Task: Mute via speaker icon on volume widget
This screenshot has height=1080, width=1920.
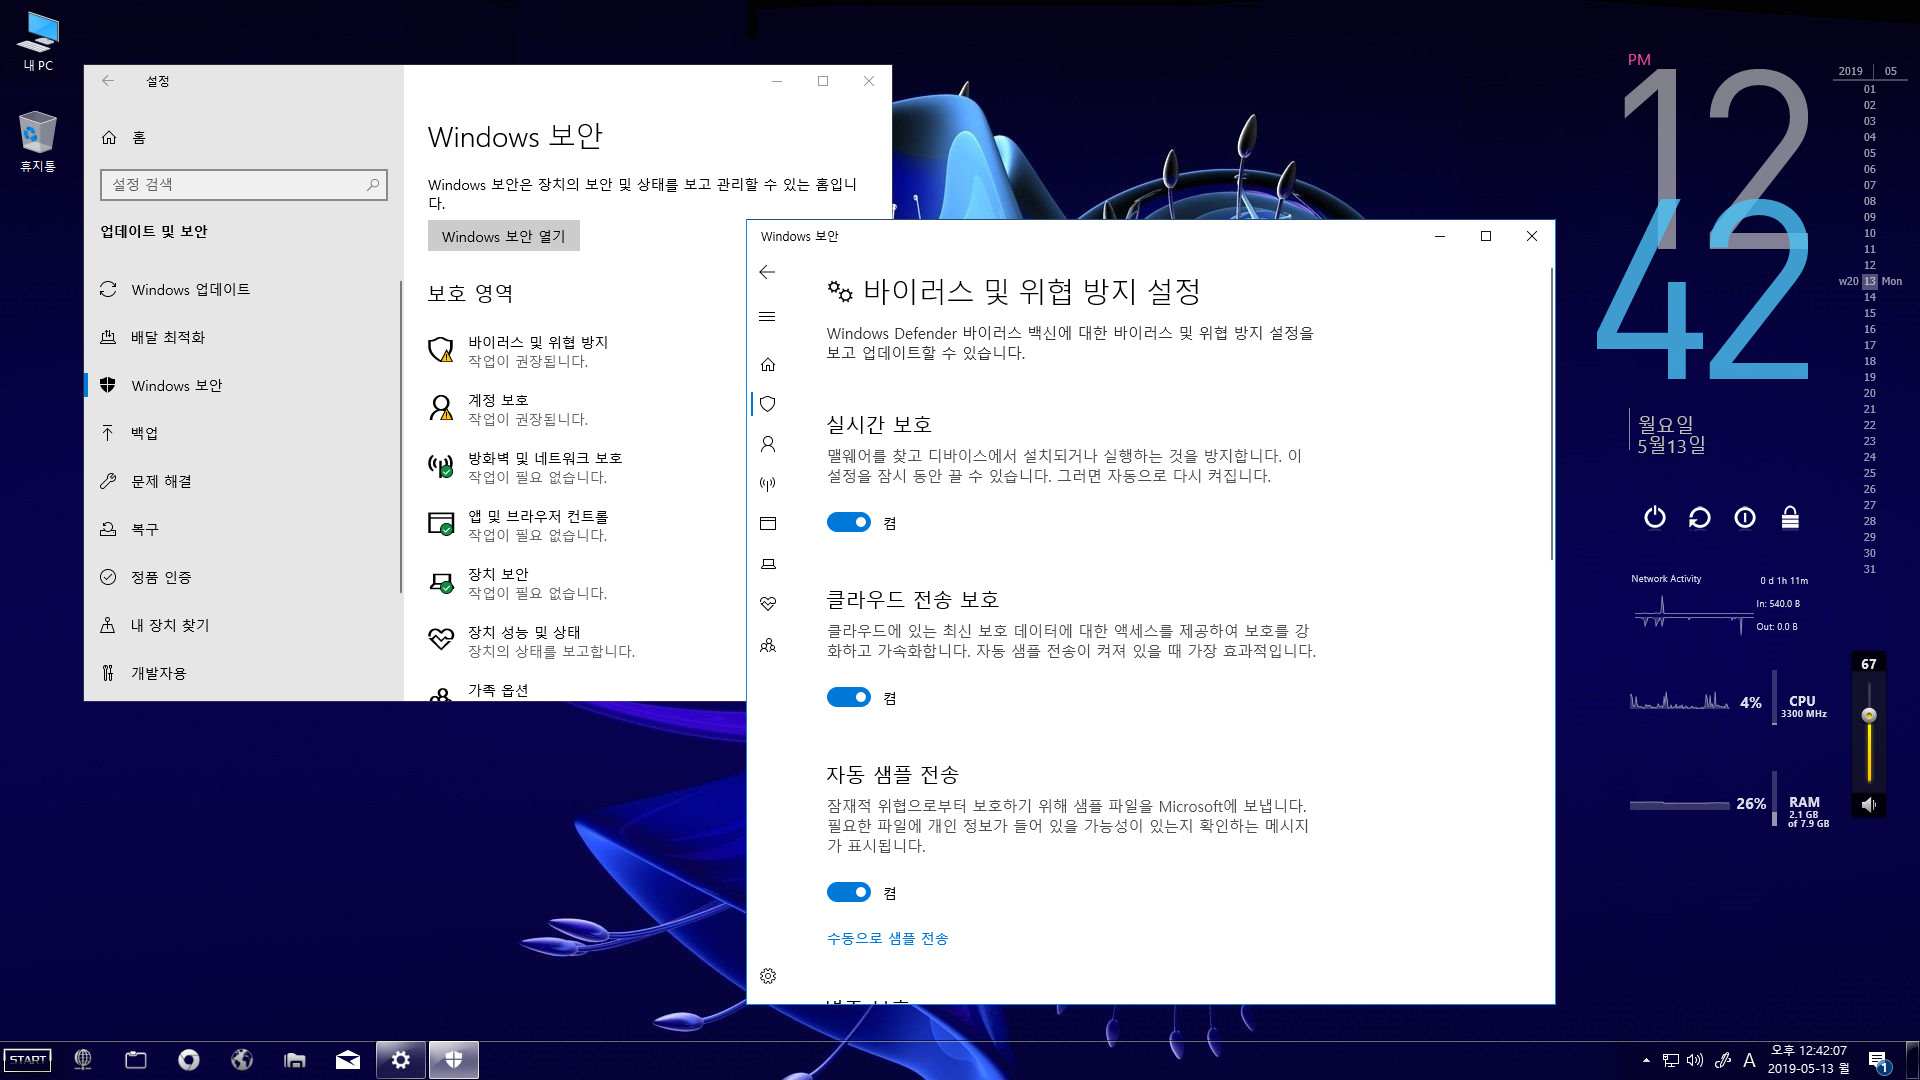Action: click(1869, 804)
